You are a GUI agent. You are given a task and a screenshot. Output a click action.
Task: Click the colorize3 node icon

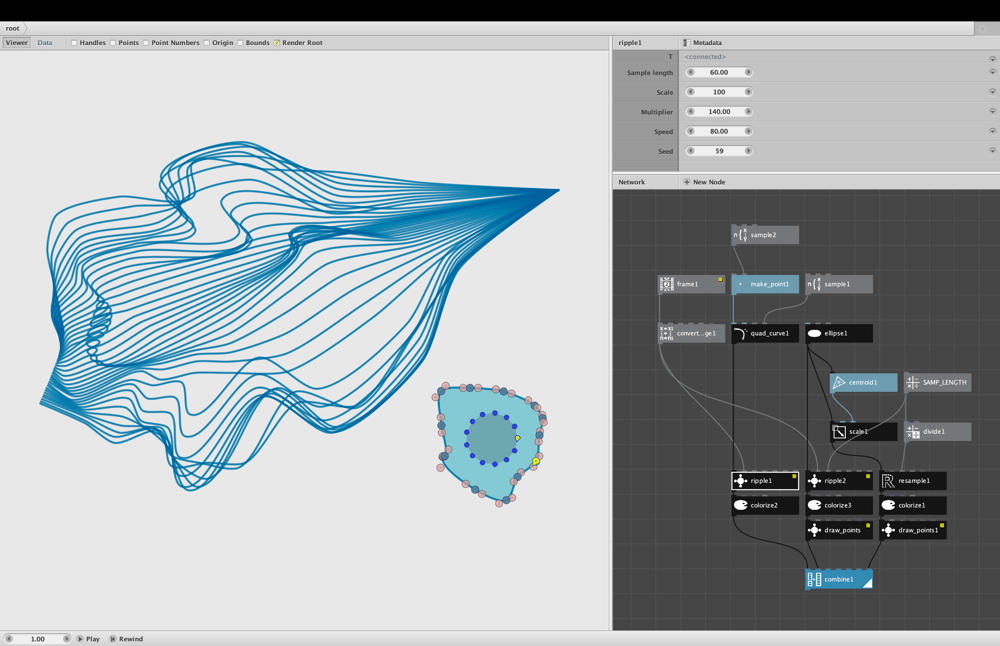[814, 505]
